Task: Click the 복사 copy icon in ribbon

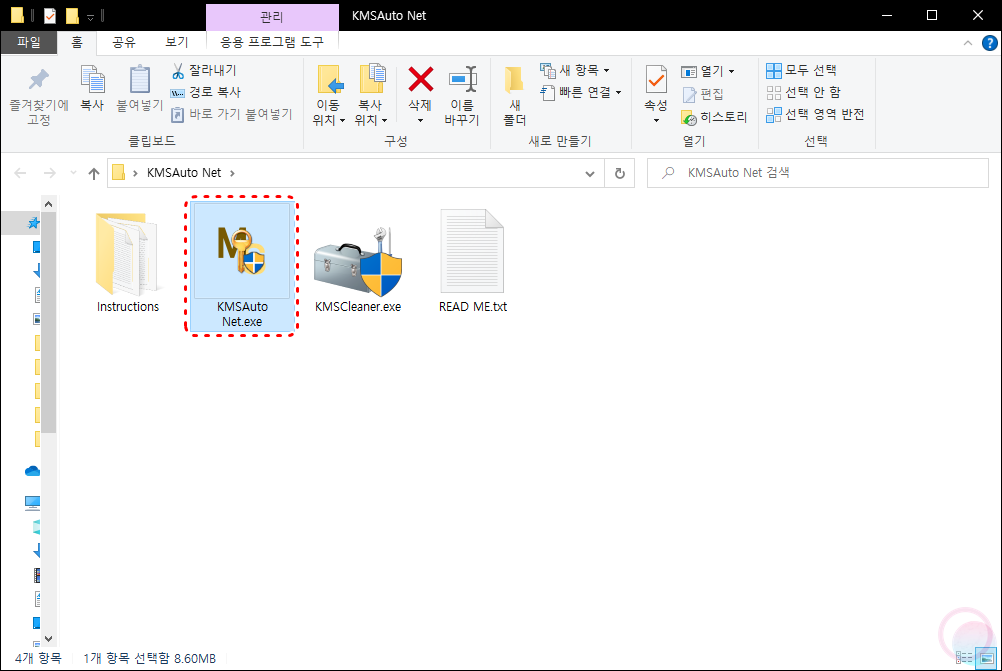Action: pyautogui.click(x=92, y=80)
